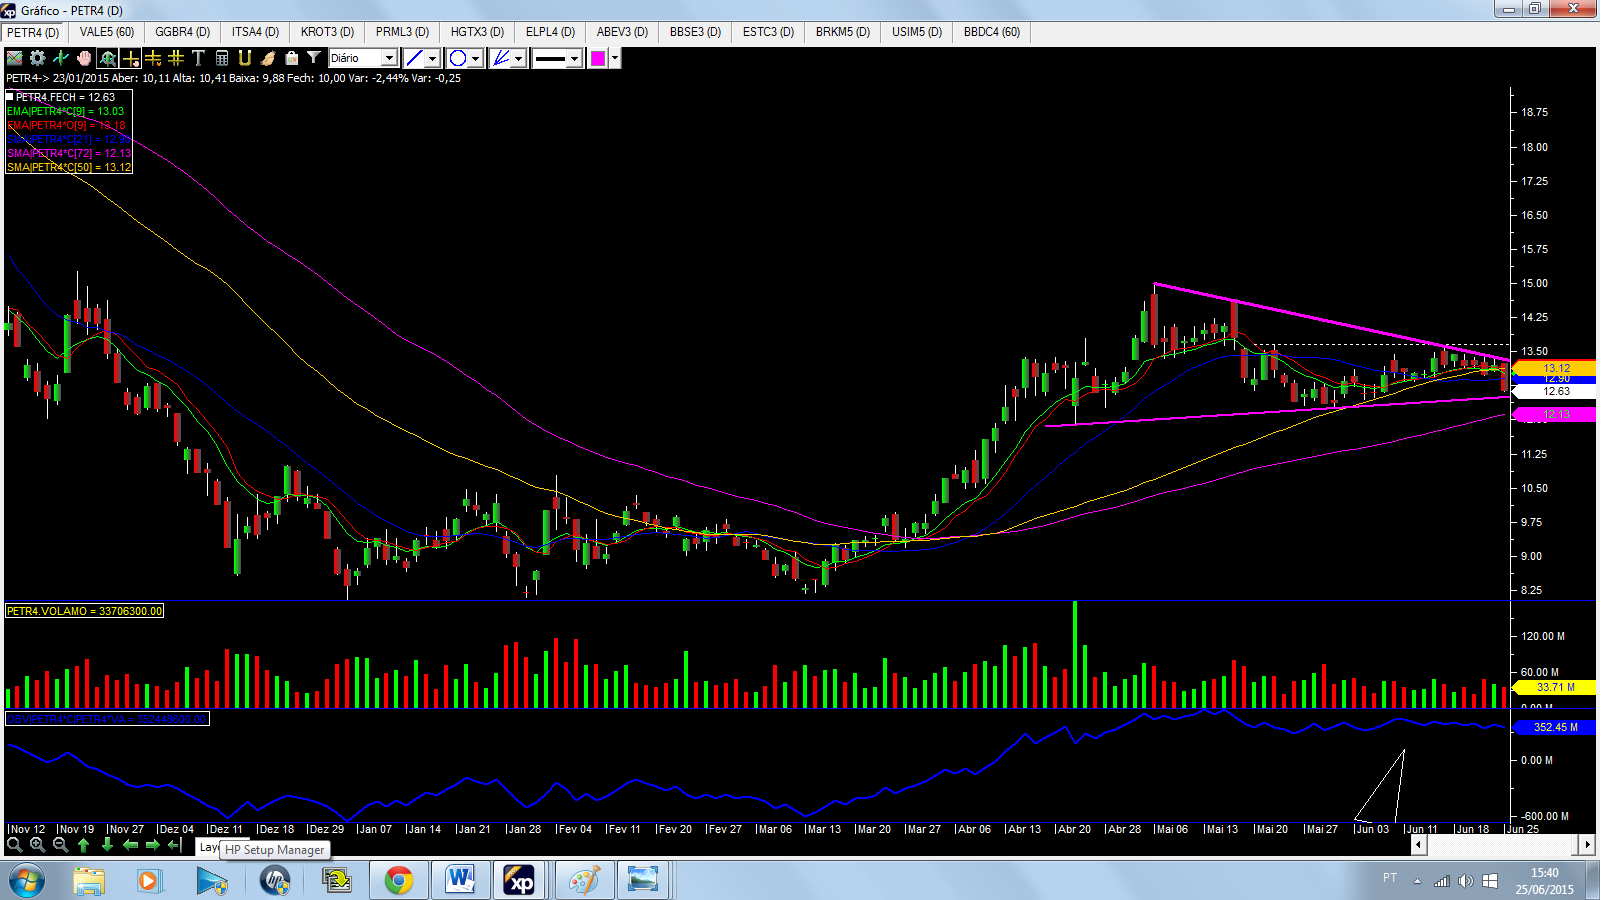Click the chart type icon in toolbar
This screenshot has width=1602, height=900.
click(15, 58)
